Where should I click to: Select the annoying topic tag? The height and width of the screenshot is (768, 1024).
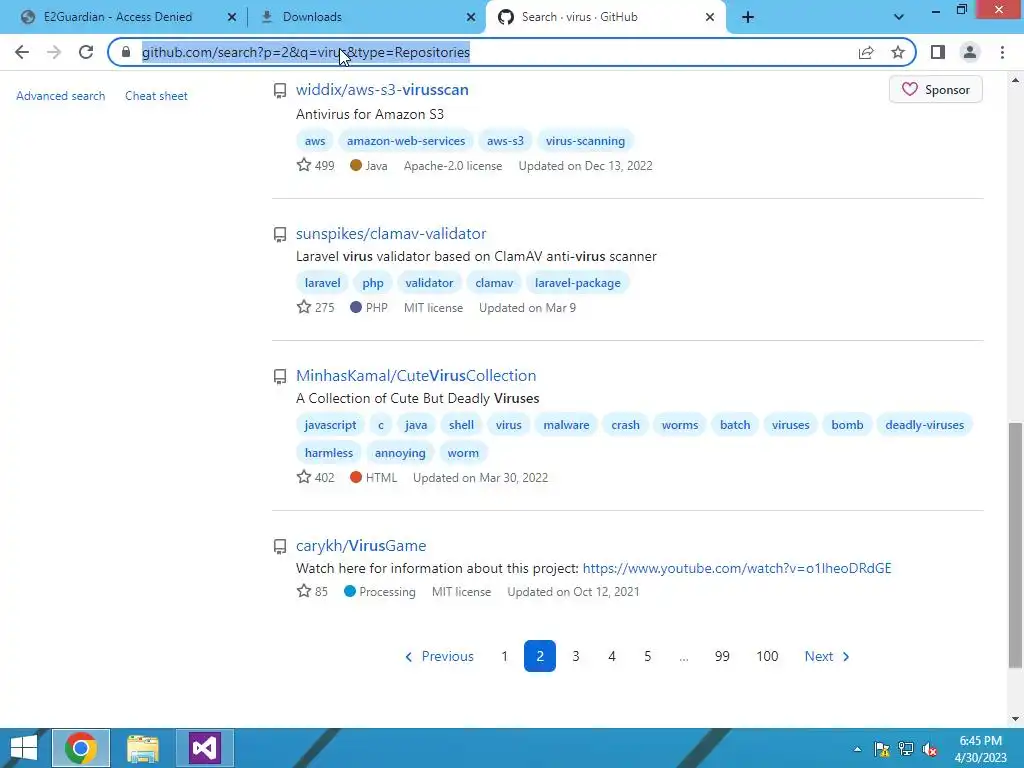[400, 453]
